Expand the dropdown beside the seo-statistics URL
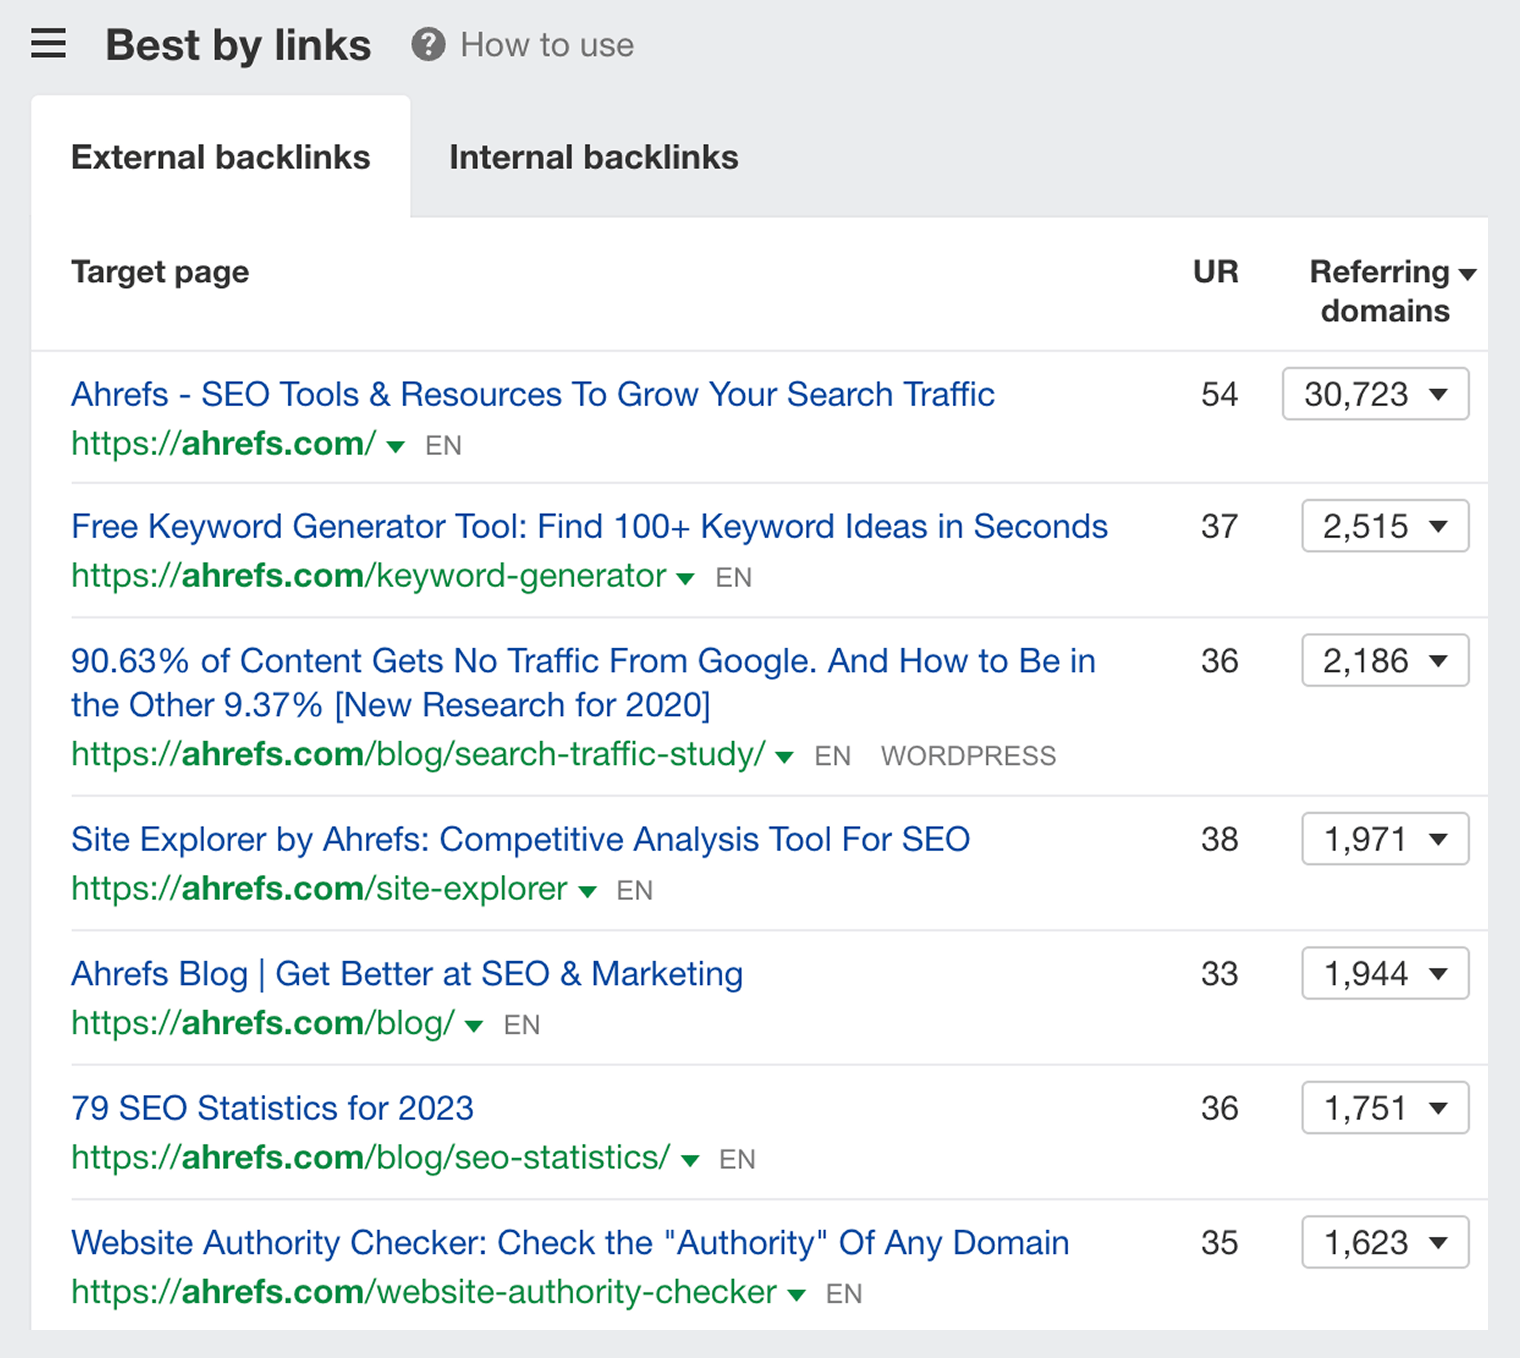The image size is (1520, 1358). point(690,1161)
